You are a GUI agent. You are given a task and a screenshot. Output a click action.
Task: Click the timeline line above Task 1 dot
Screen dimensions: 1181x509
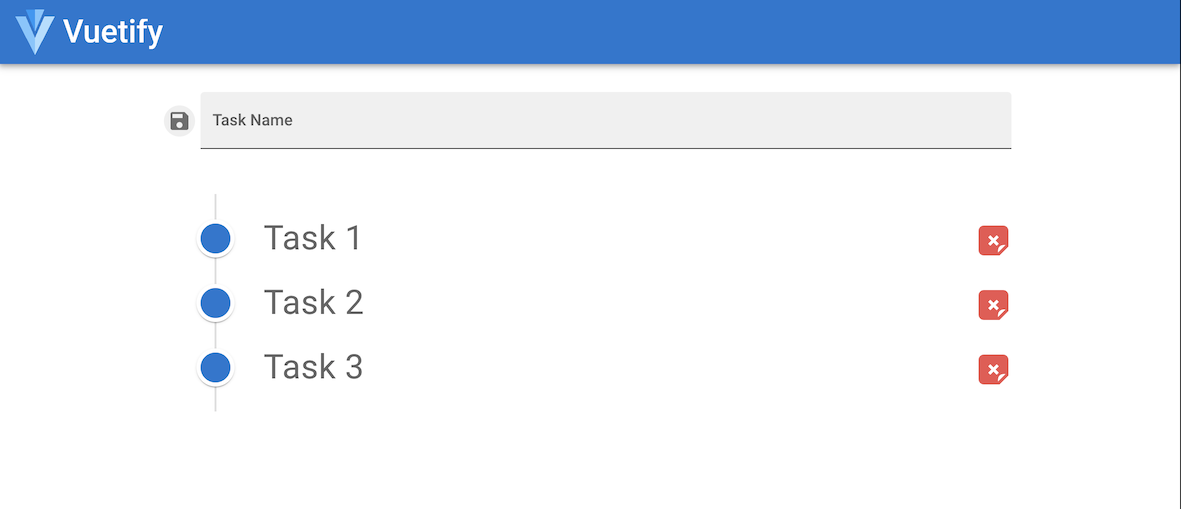coord(216,206)
